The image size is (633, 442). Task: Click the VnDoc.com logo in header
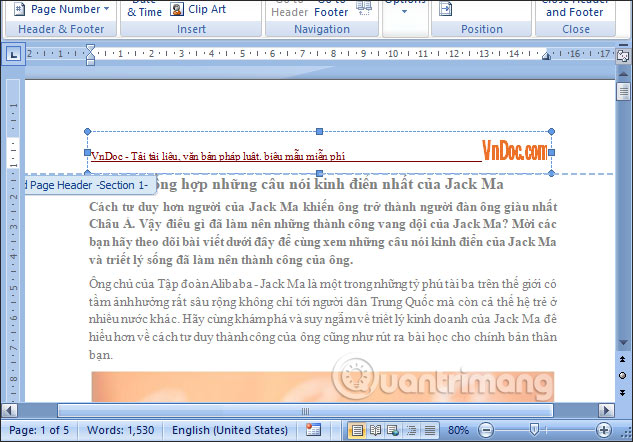515,150
